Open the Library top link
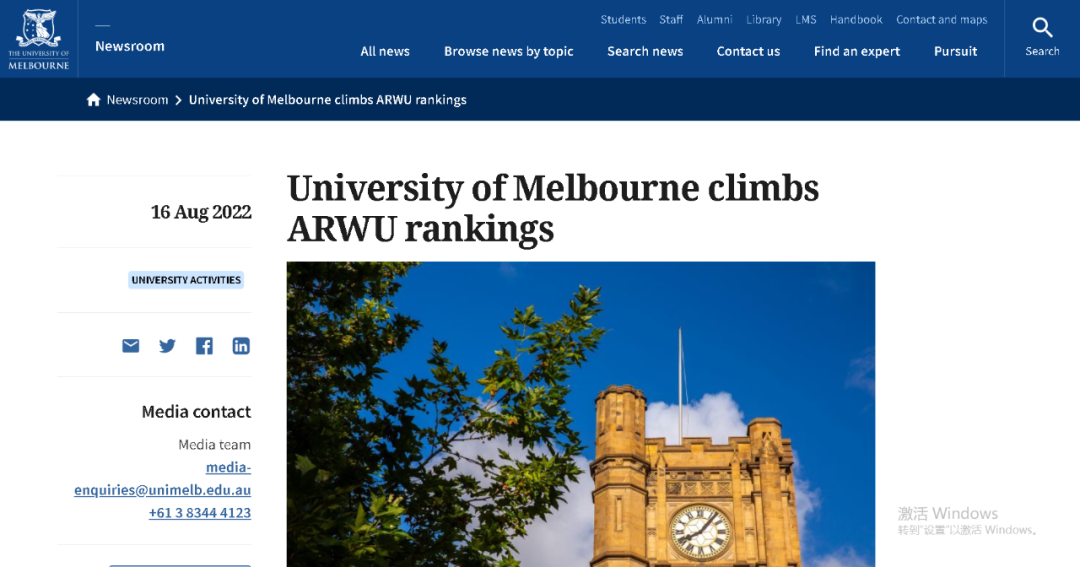 point(764,19)
